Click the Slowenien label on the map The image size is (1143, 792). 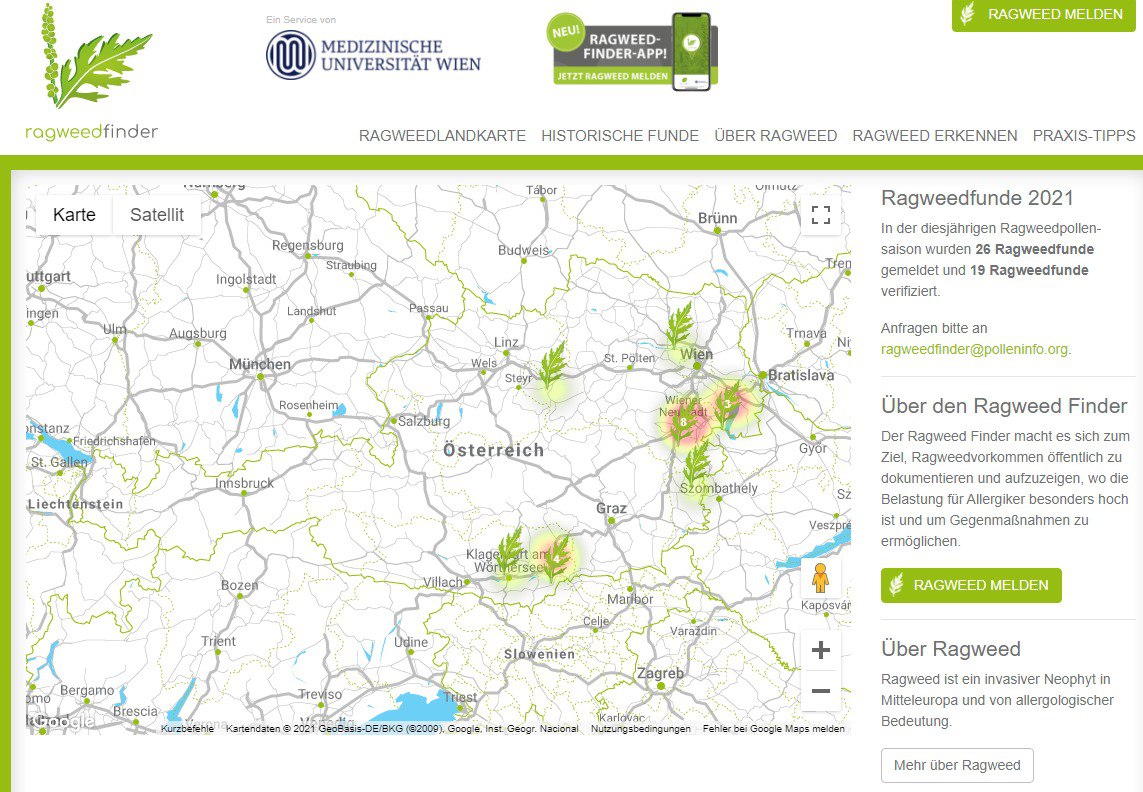pyautogui.click(x=539, y=654)
